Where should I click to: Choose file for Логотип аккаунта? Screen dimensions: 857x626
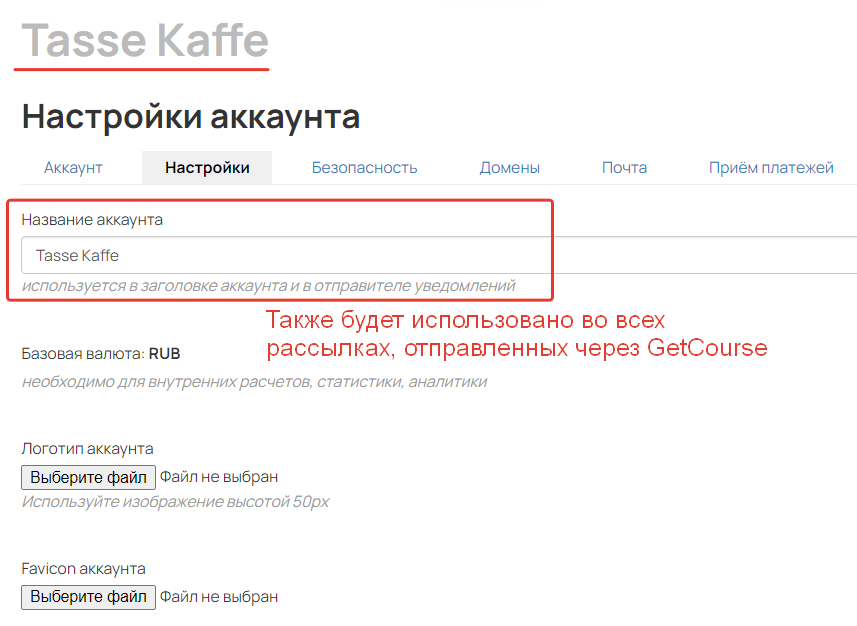89,477
